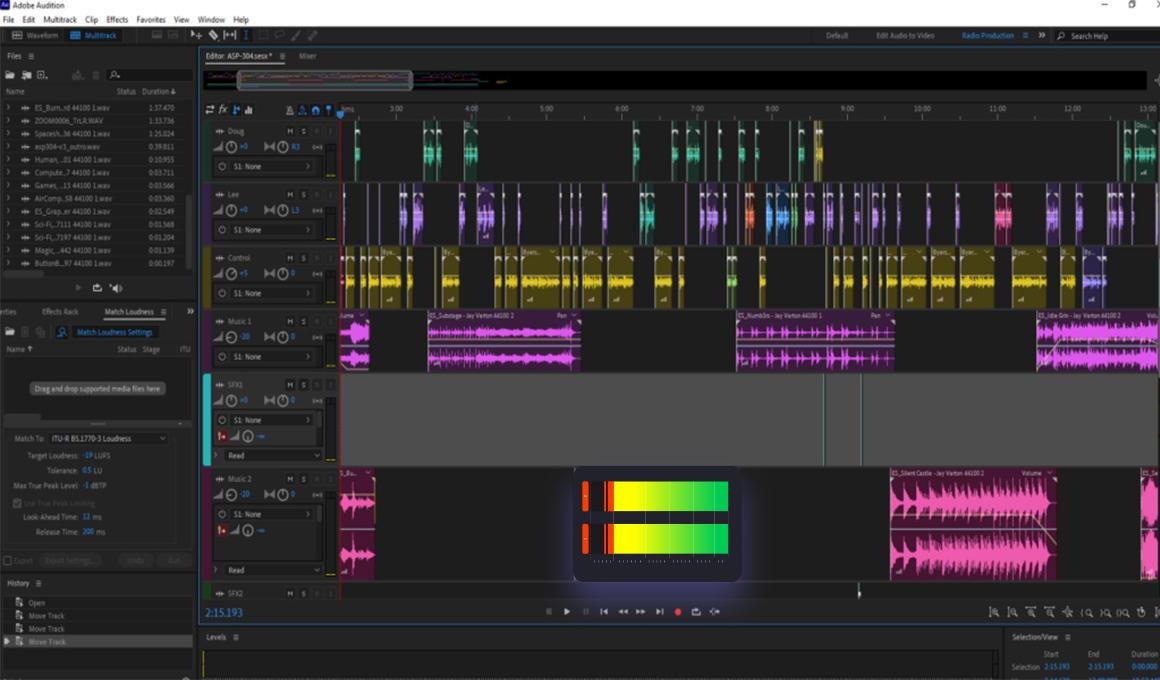Toggle snapping magnet icon above the tracks

(x=316, y=110)
